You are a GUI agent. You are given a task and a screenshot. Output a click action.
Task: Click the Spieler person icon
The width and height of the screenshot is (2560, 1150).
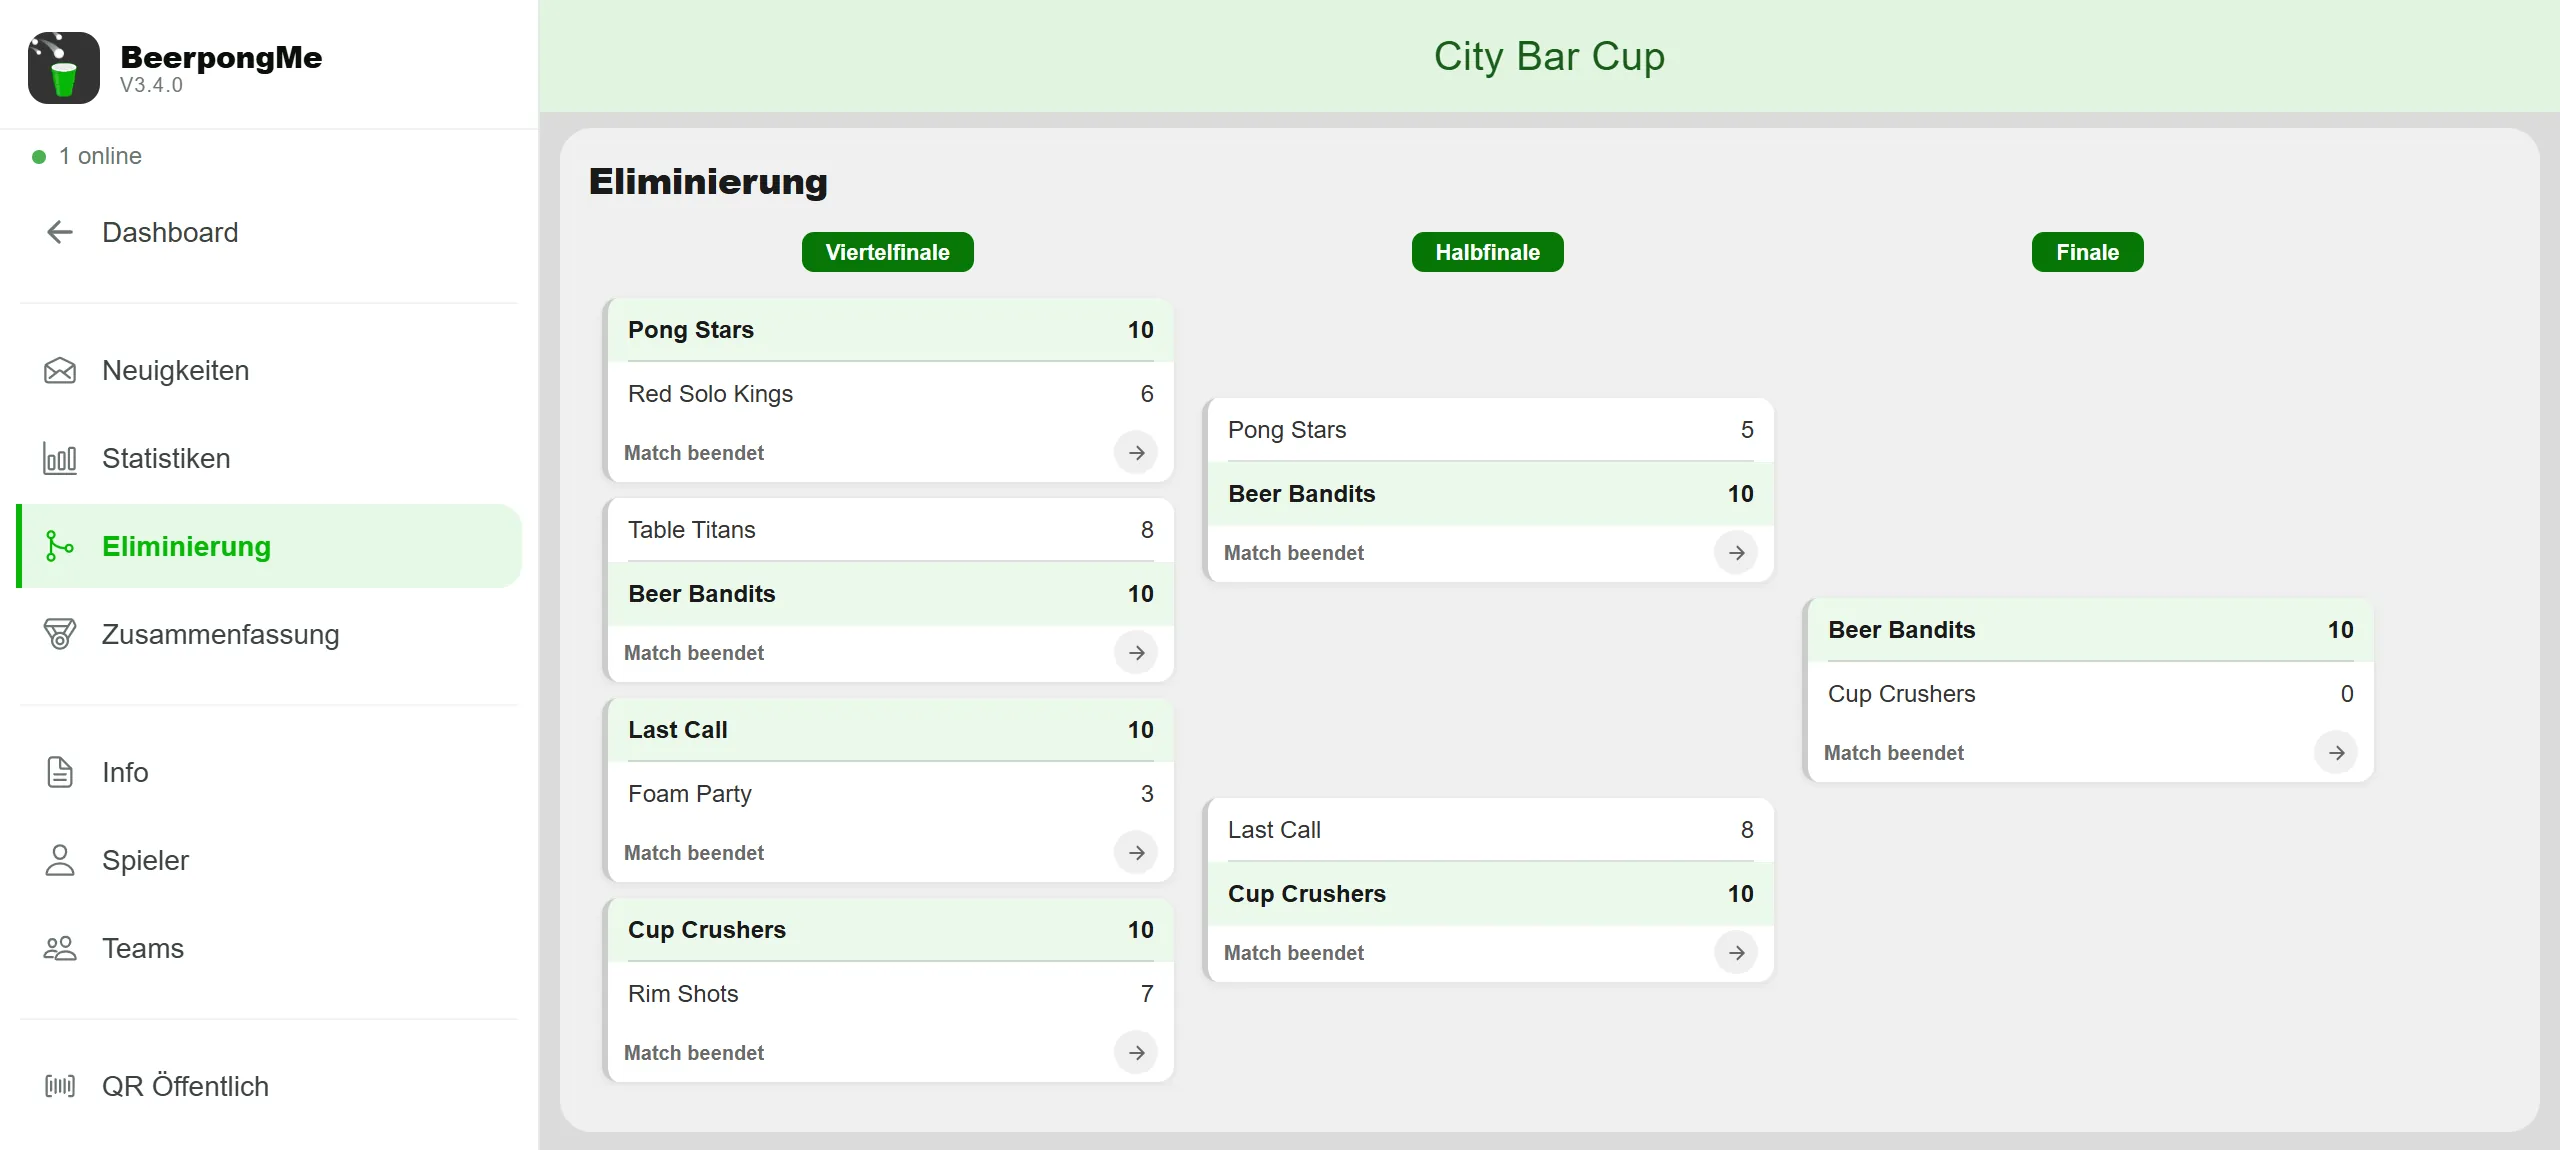click(60, 861)
